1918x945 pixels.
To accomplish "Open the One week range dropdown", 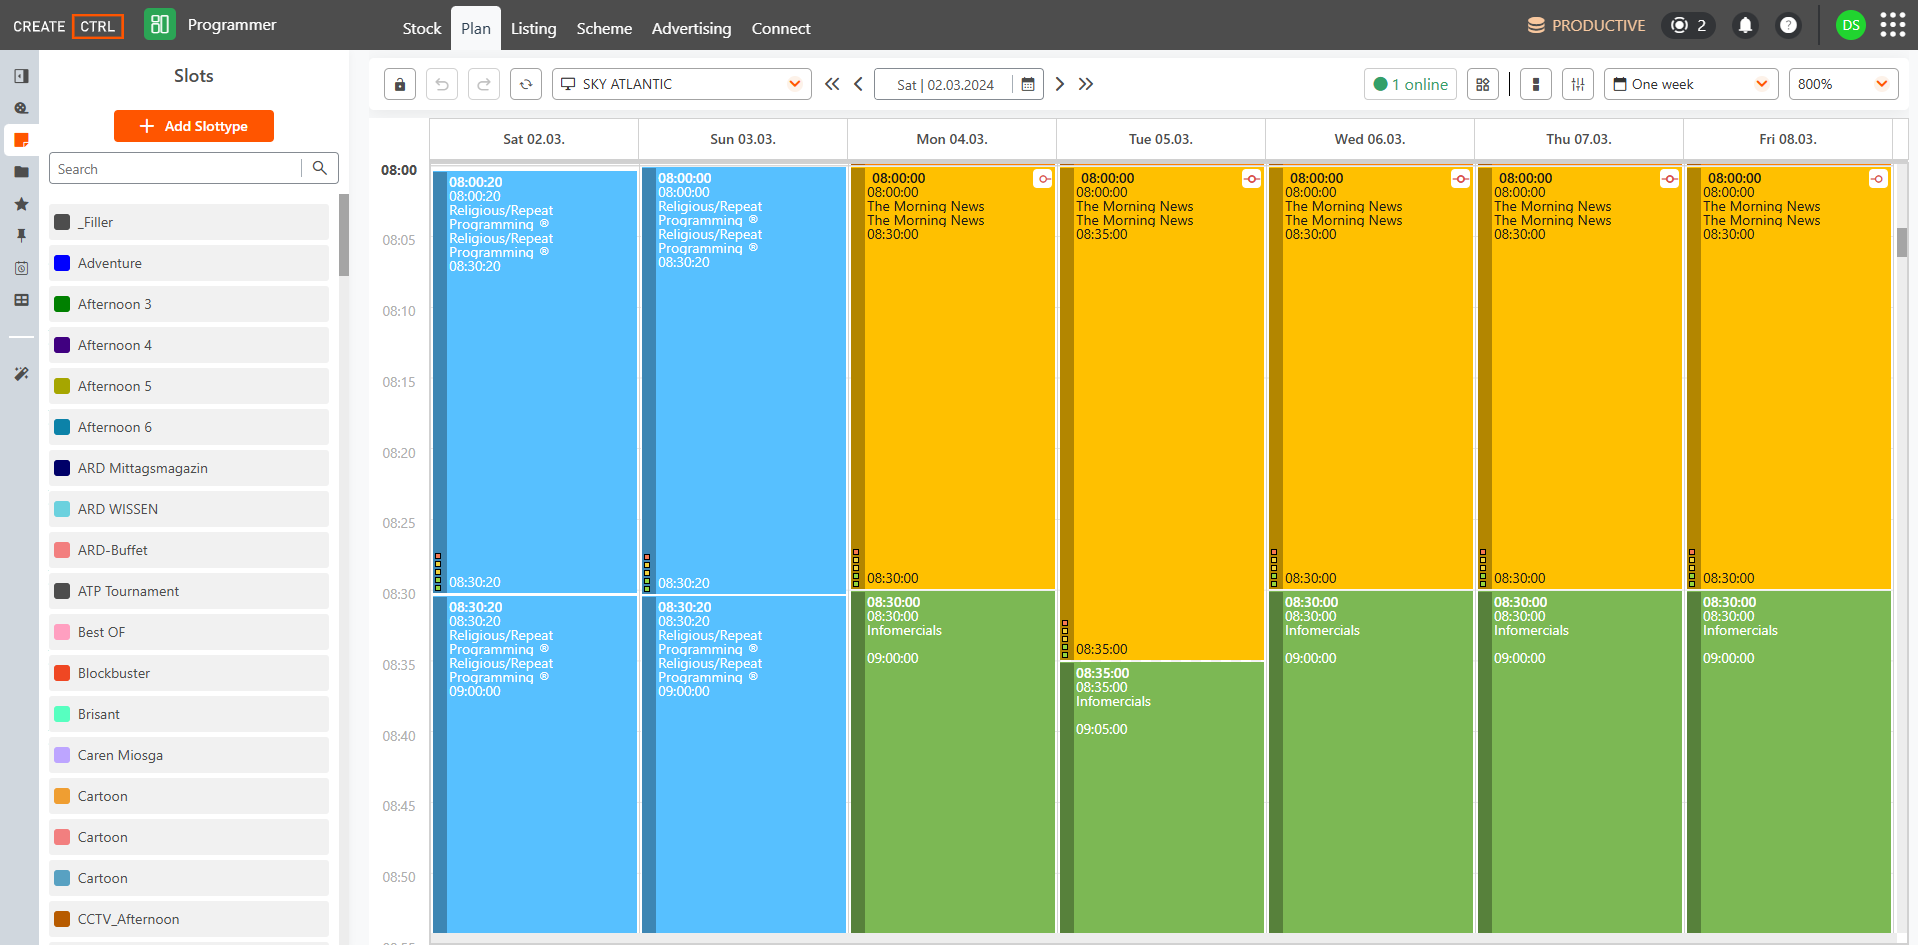I will coord(1691,84).
